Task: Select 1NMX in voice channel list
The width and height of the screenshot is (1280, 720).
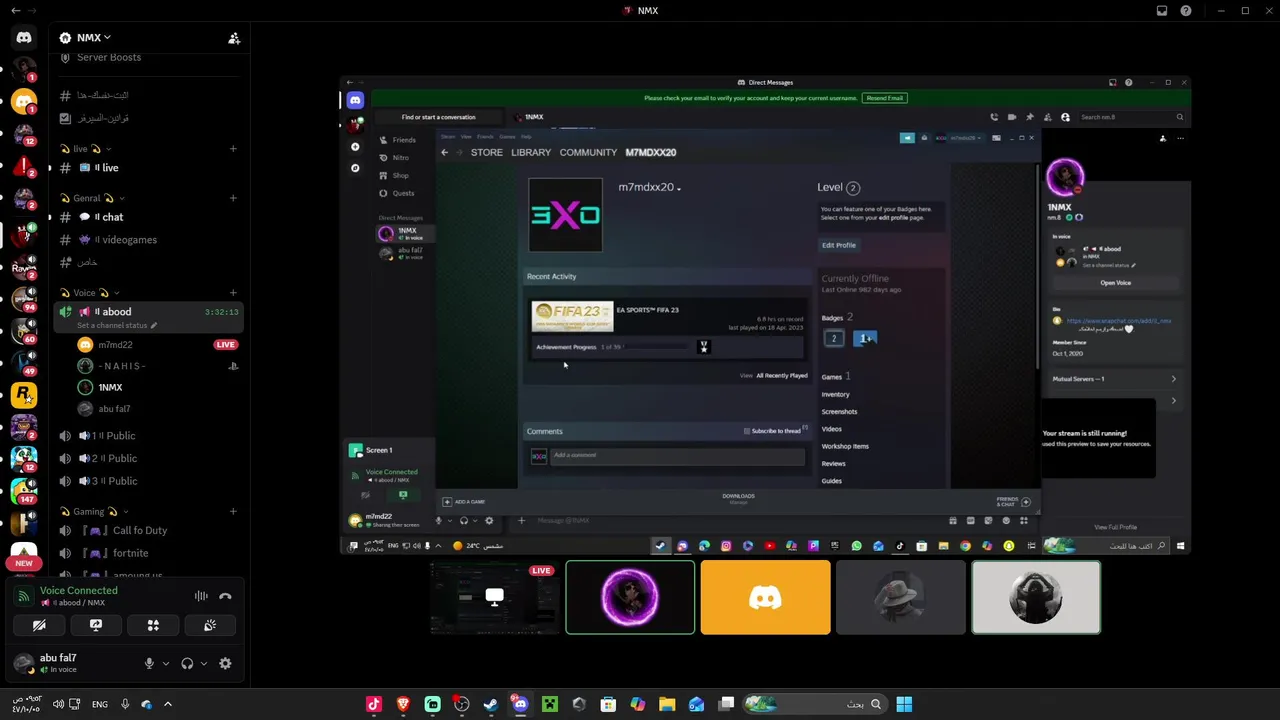Action: [x=158, y=387]
